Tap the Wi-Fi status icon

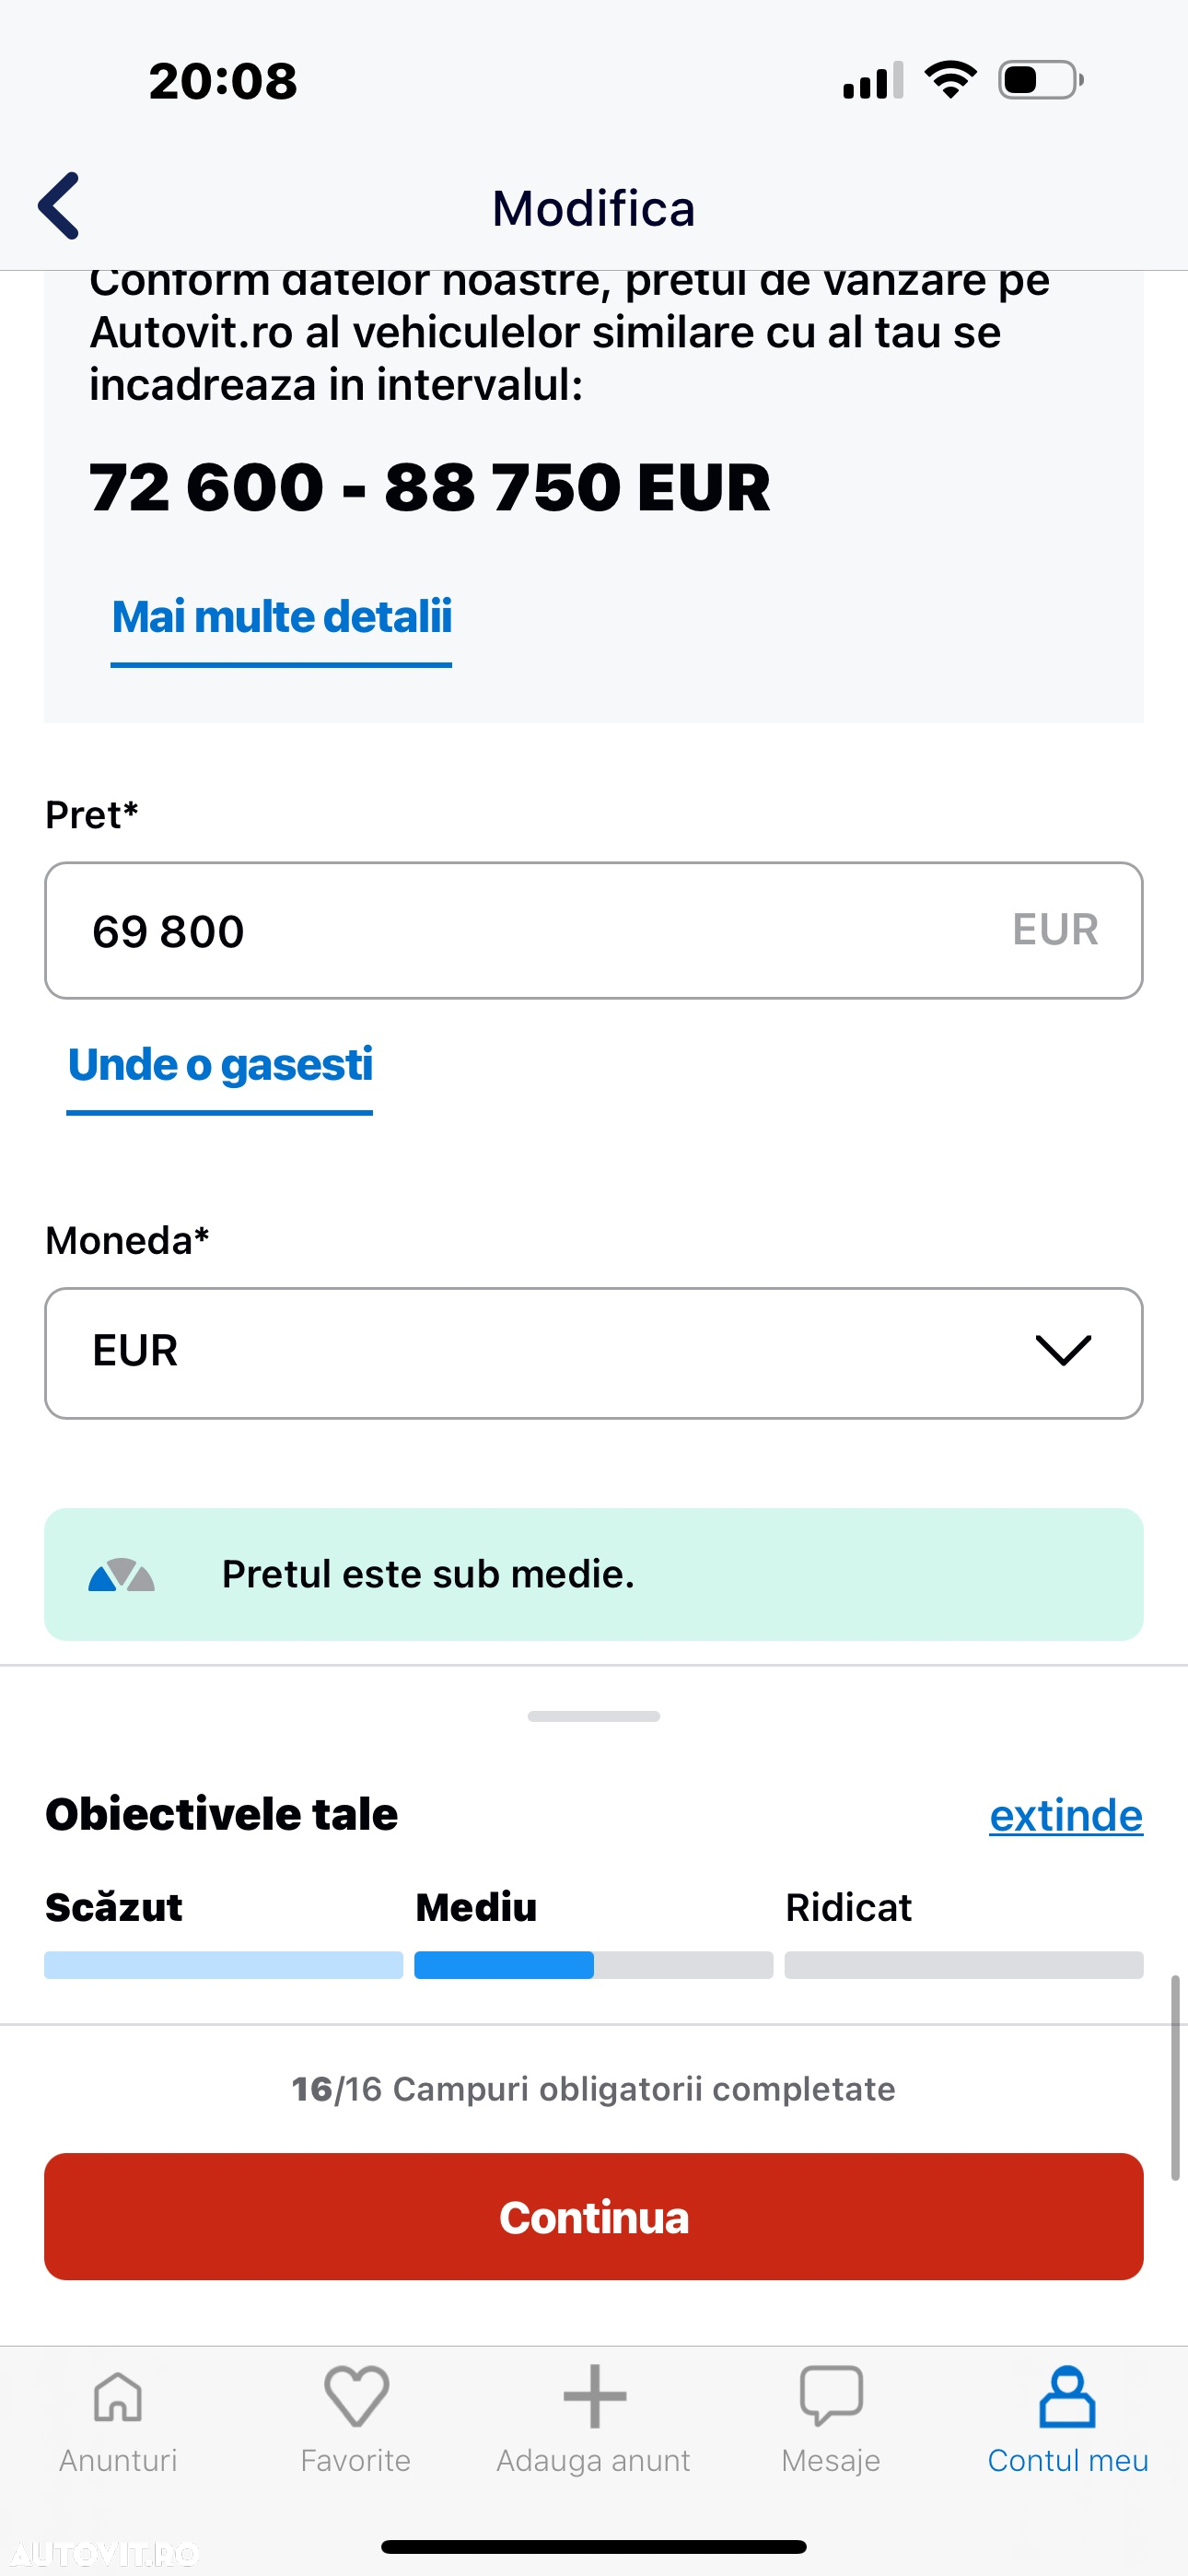coord(950,80)
